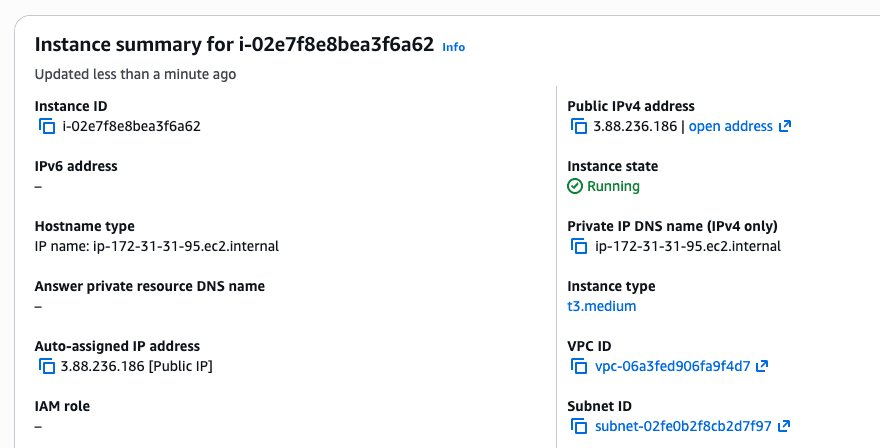Screen dimensions: 880x448
Task: Copy the Public IPv4 address
Action: coord(578,126)
